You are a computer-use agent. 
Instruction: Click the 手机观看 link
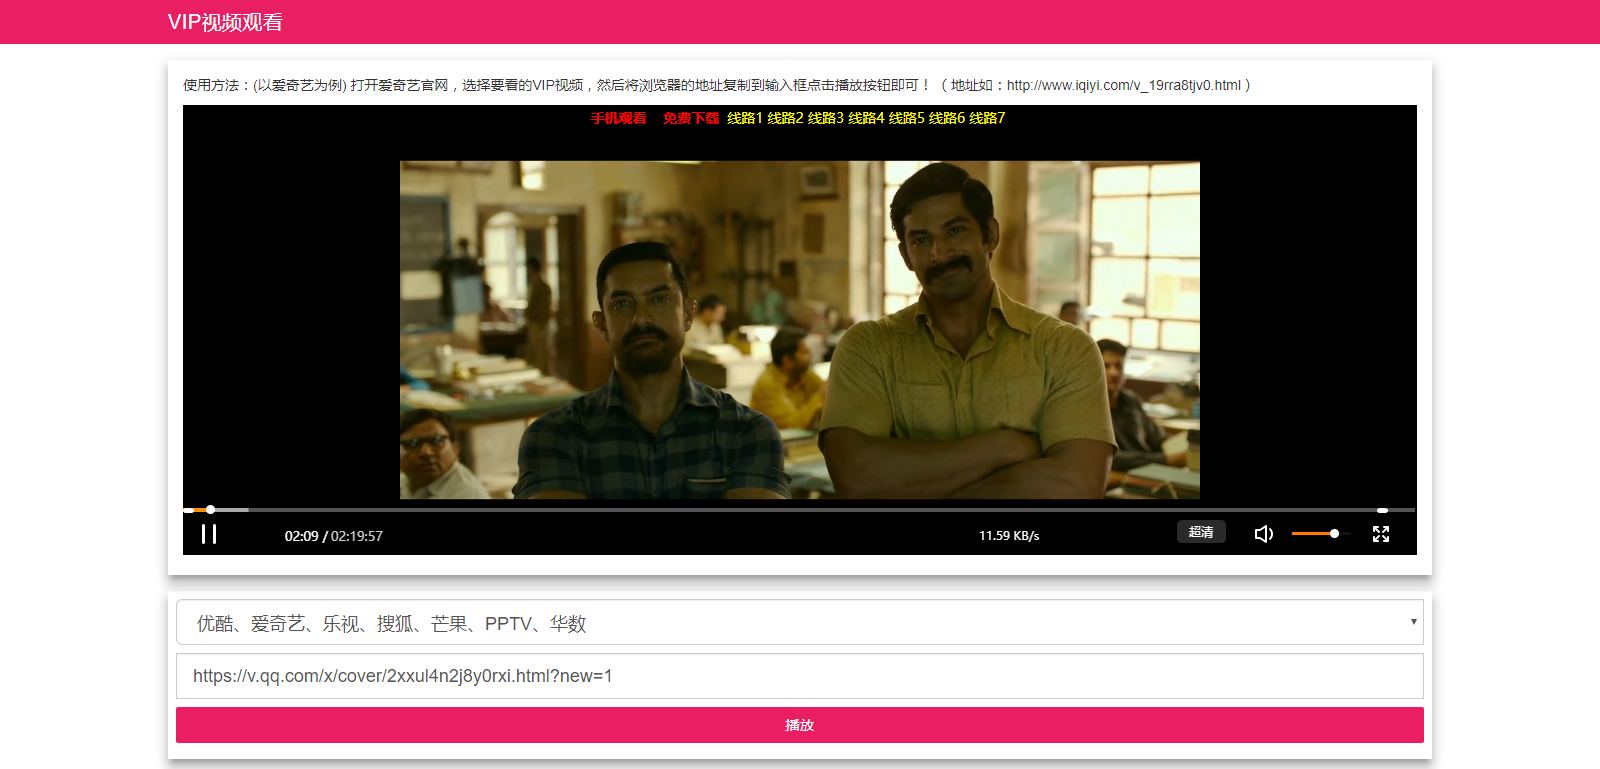pos(619,118)
